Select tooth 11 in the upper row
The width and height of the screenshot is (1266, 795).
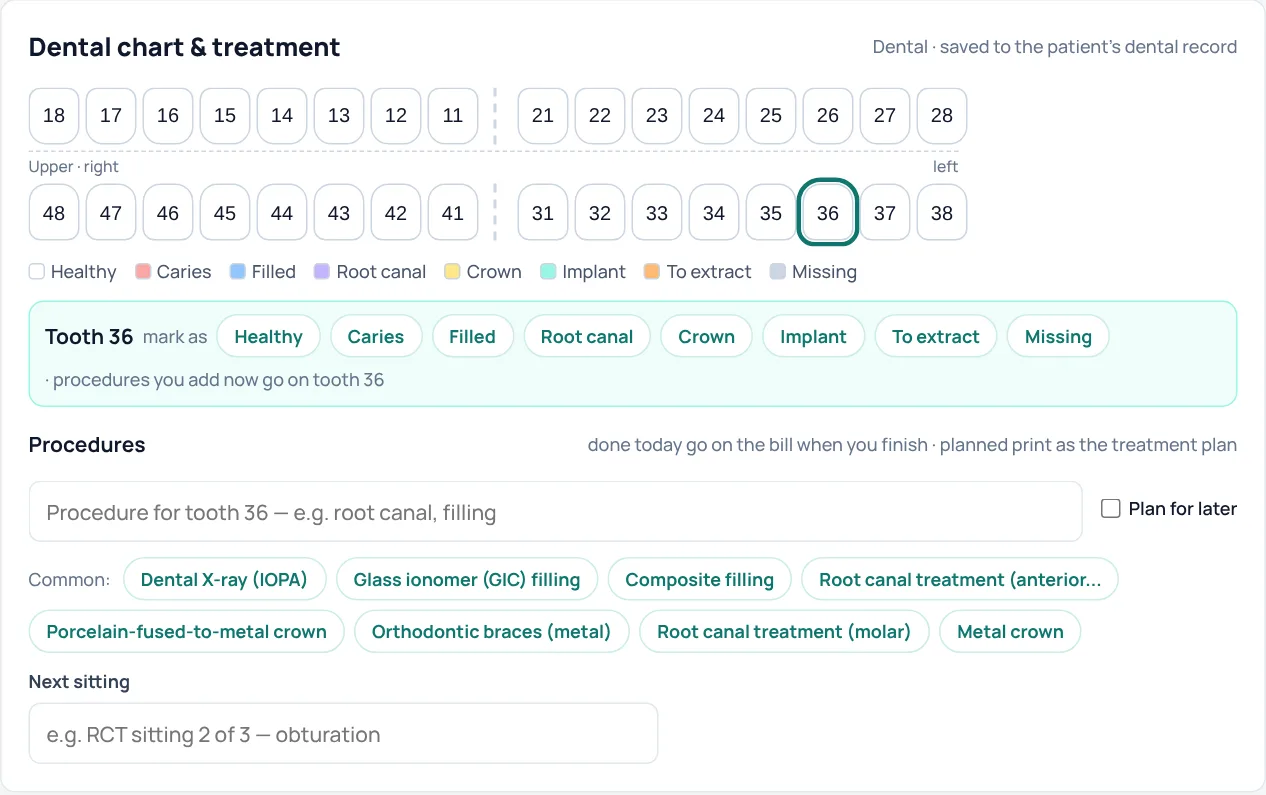453,115
